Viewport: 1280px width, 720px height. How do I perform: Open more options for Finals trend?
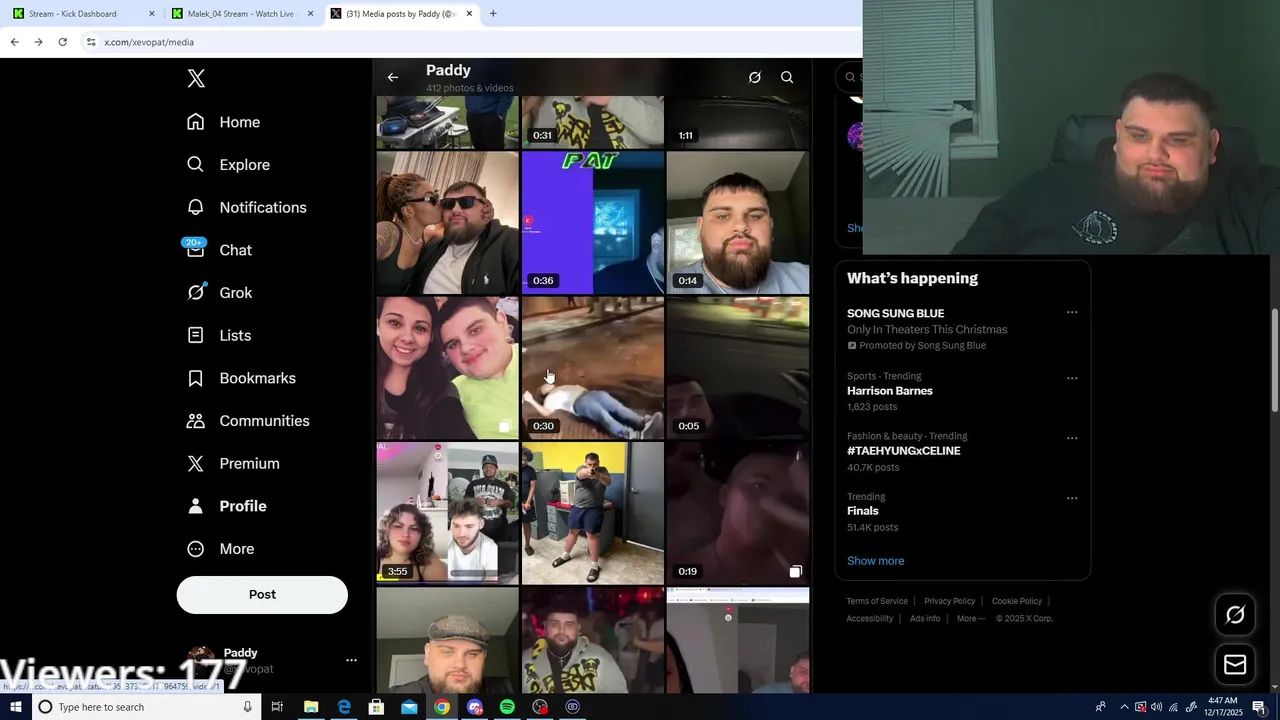point(1072,498)
